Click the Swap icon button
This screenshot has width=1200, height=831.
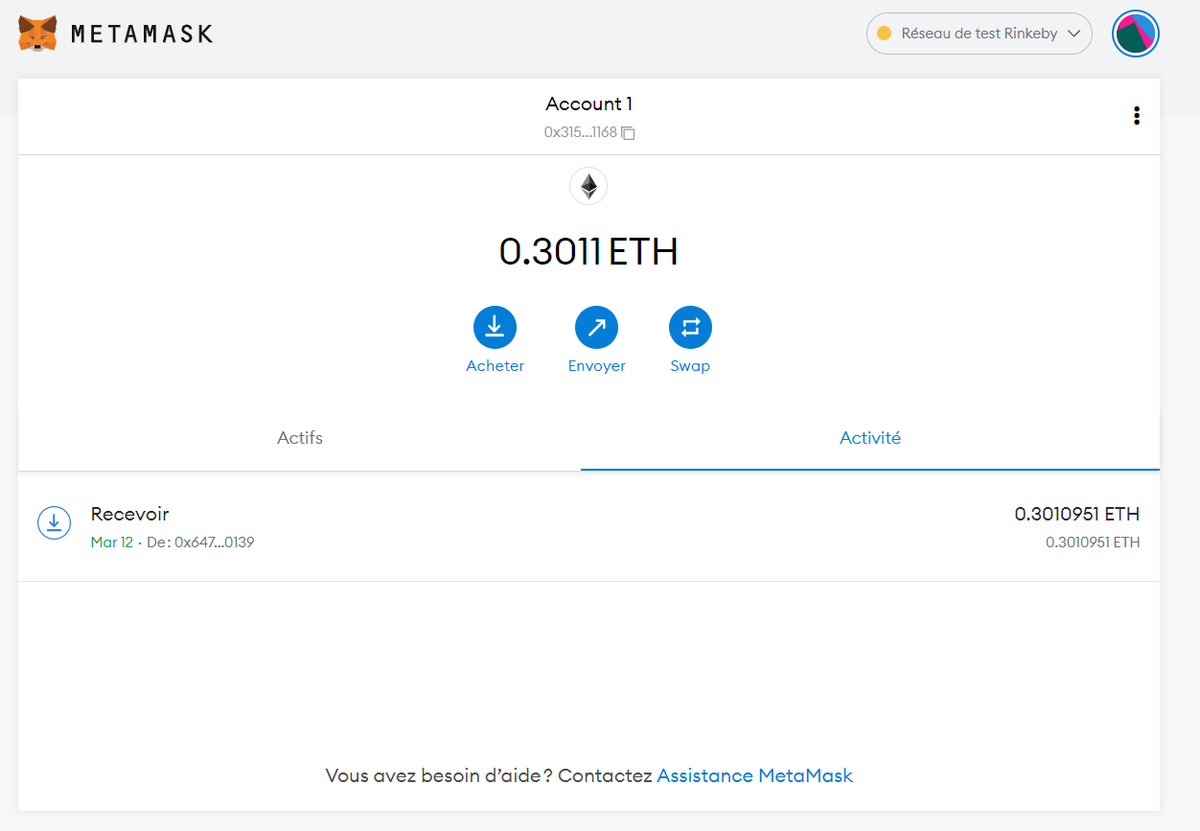coord(690,327)
